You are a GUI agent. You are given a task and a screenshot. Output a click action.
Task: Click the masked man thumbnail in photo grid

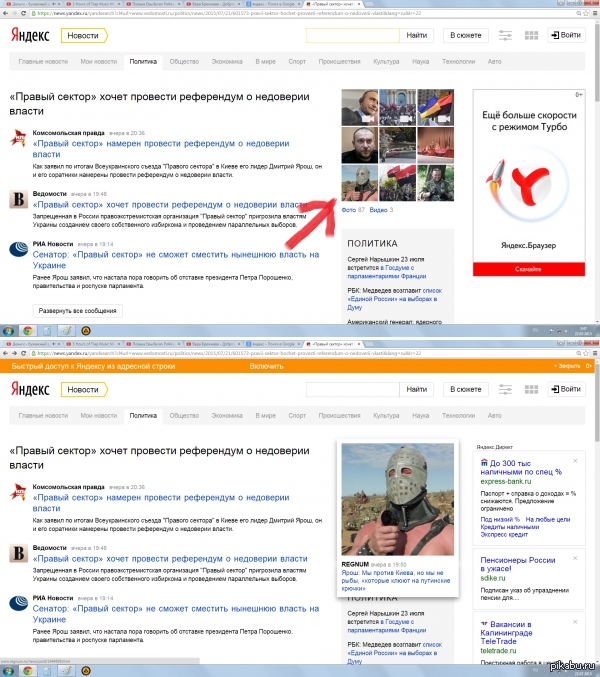pyautogui.click(x=358, y=183)
